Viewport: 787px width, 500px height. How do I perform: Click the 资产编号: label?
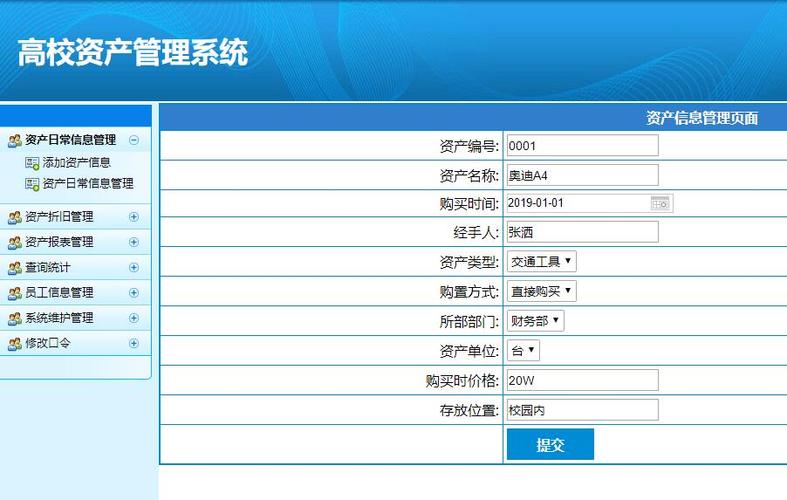pyautogui.click(x=469, y=146)
